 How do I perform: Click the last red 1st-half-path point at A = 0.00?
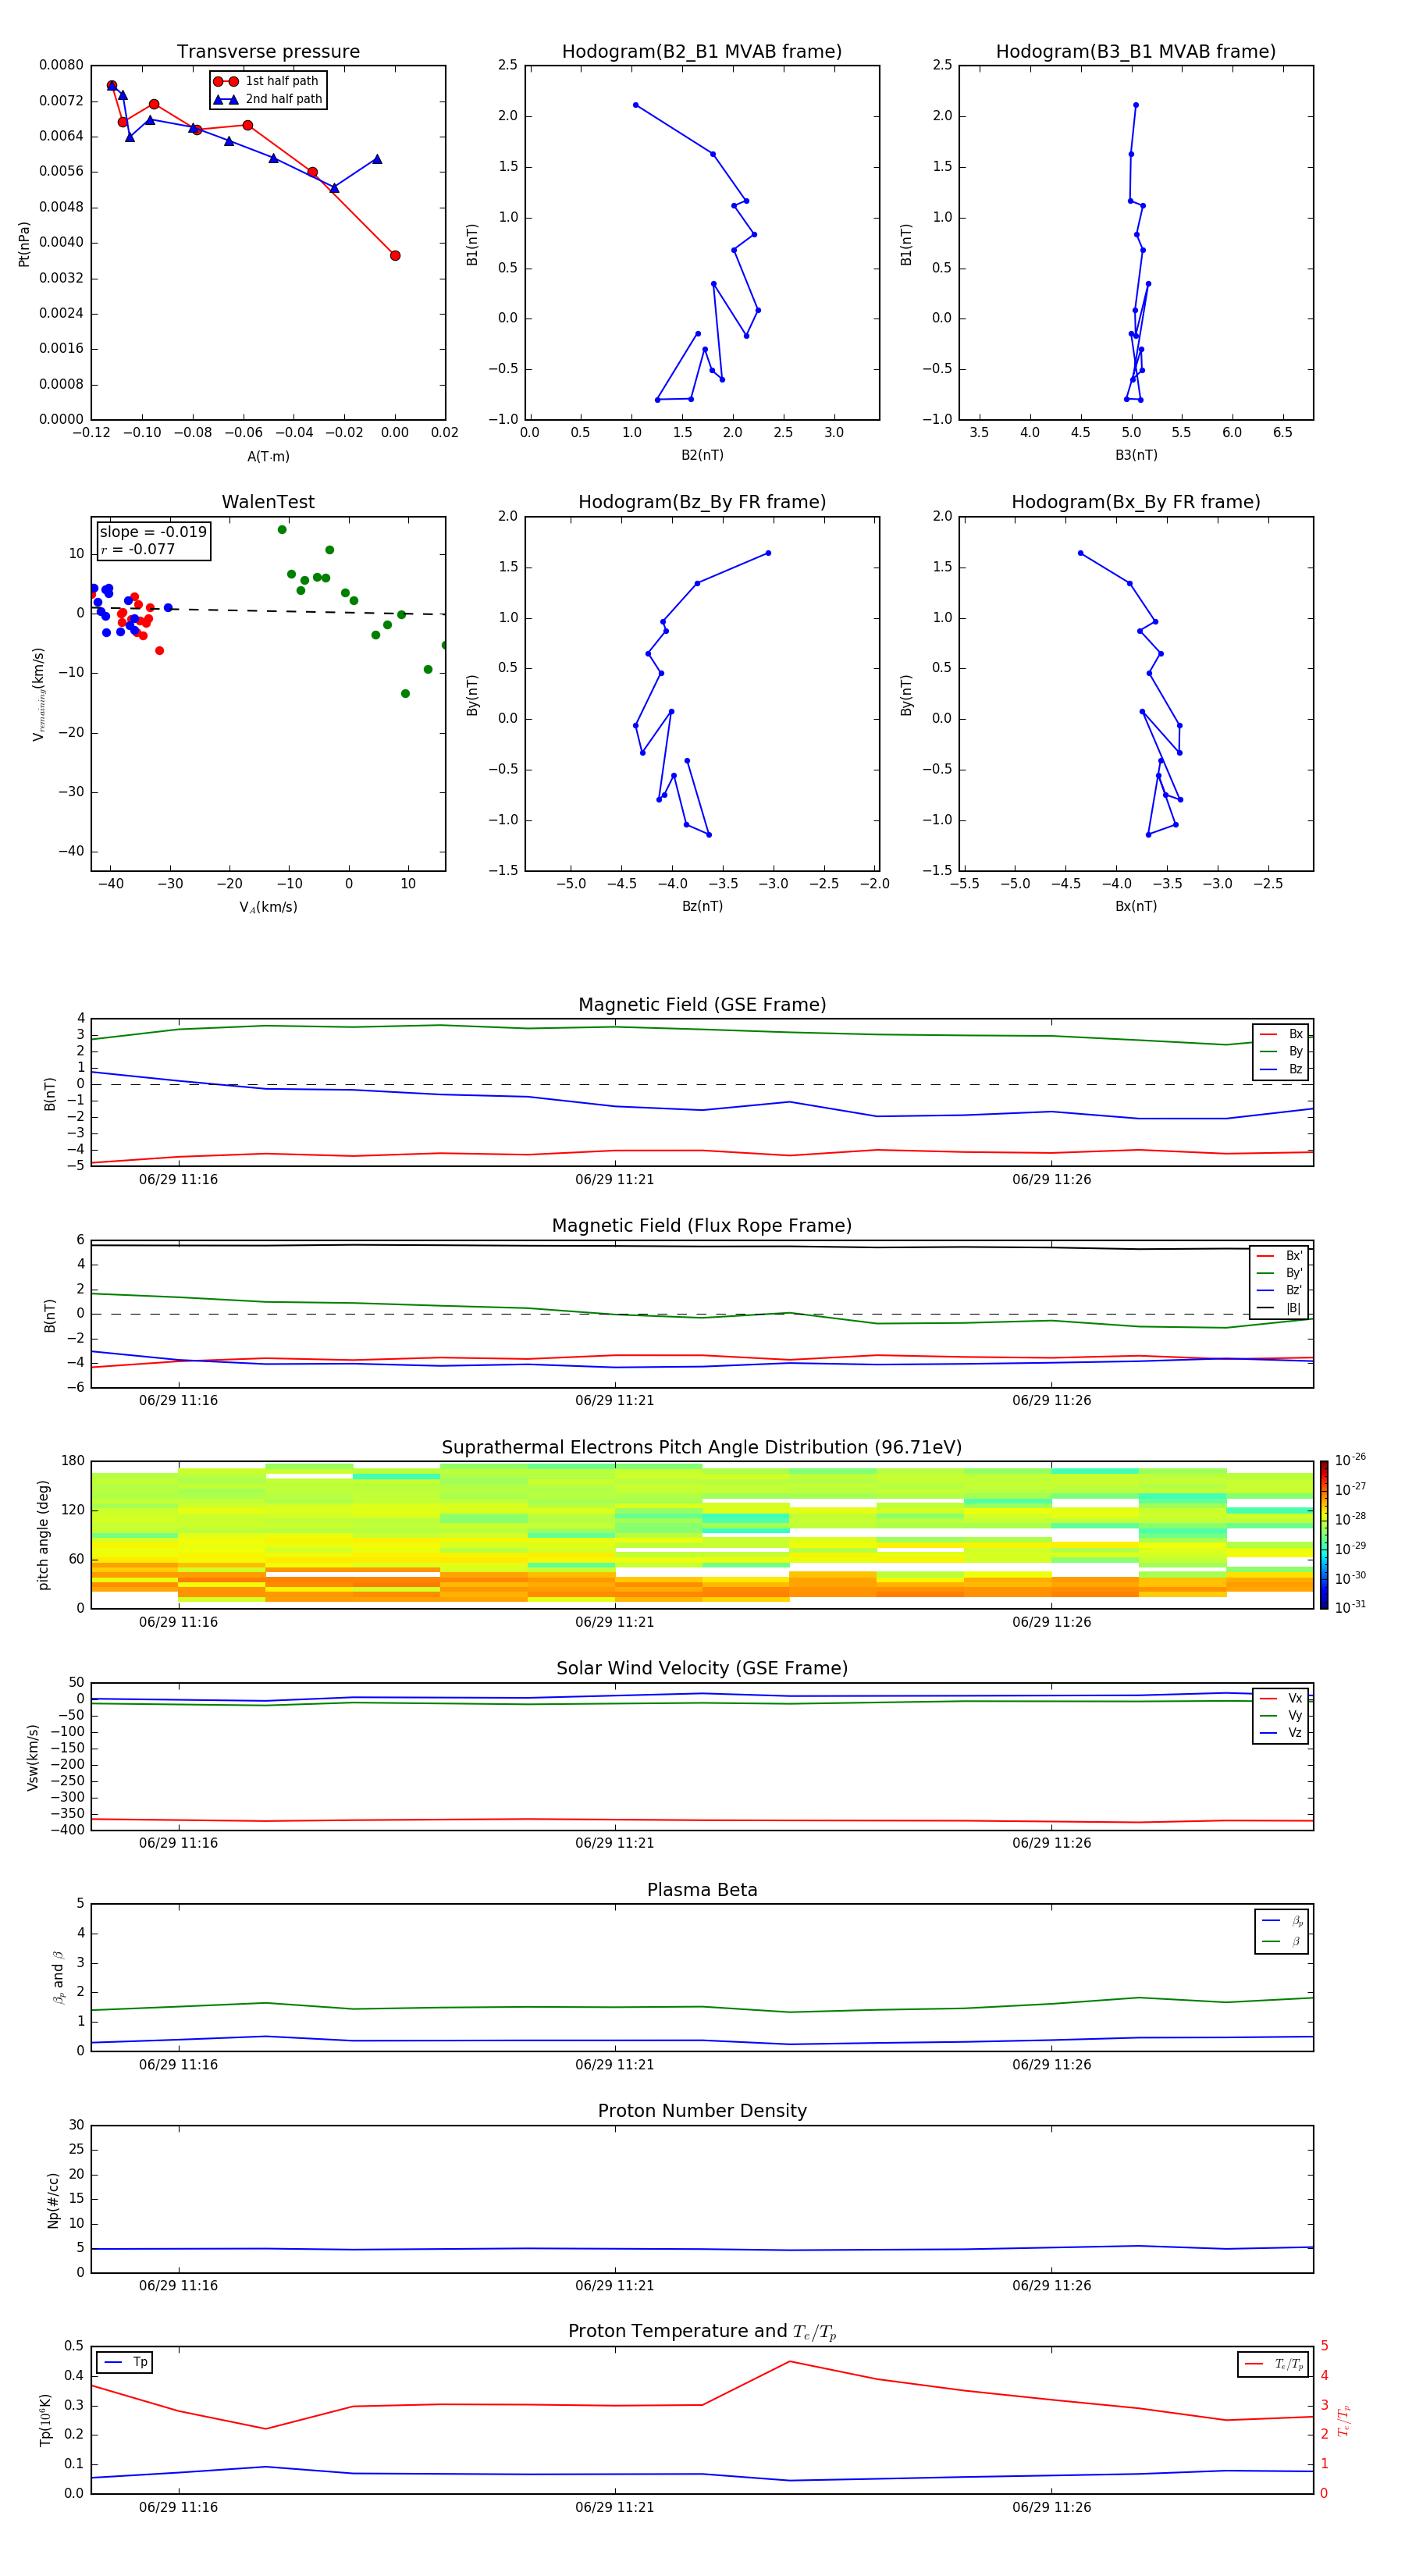(x=395, y=256)
